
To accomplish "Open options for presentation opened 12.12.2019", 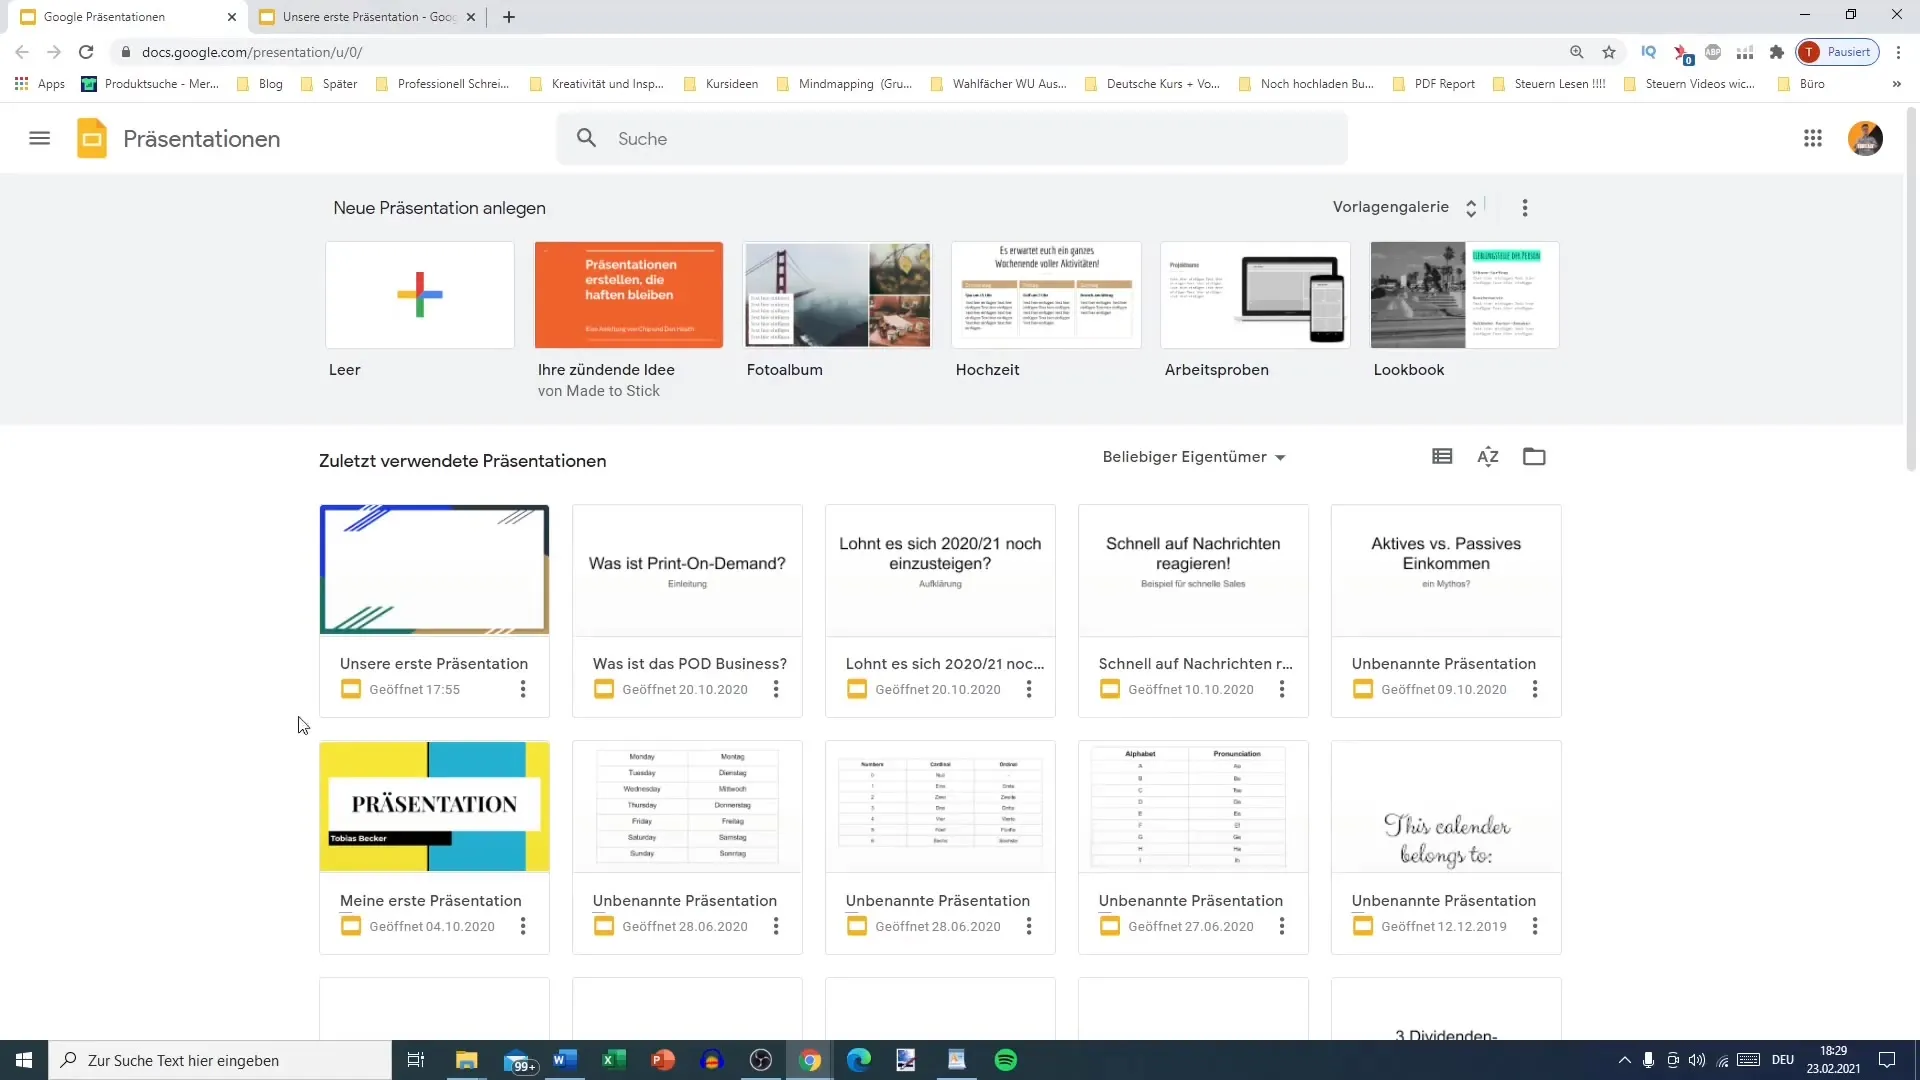I will [x=1535, y=926].
